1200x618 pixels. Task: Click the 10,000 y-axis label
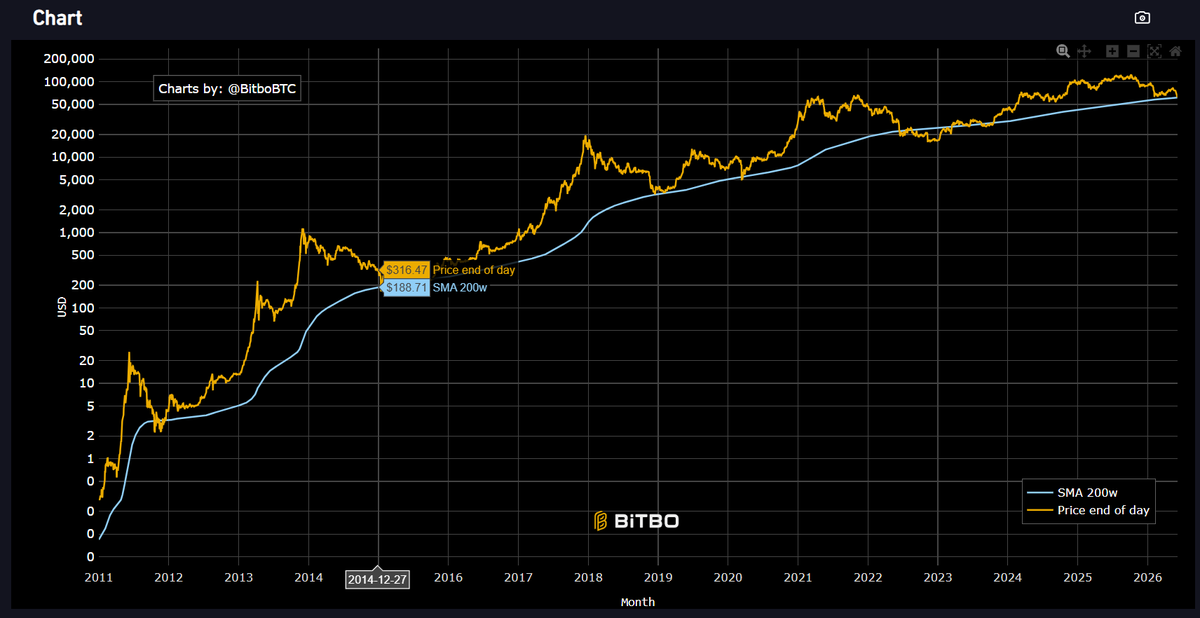pyautogui.click(x=73, y=157)
